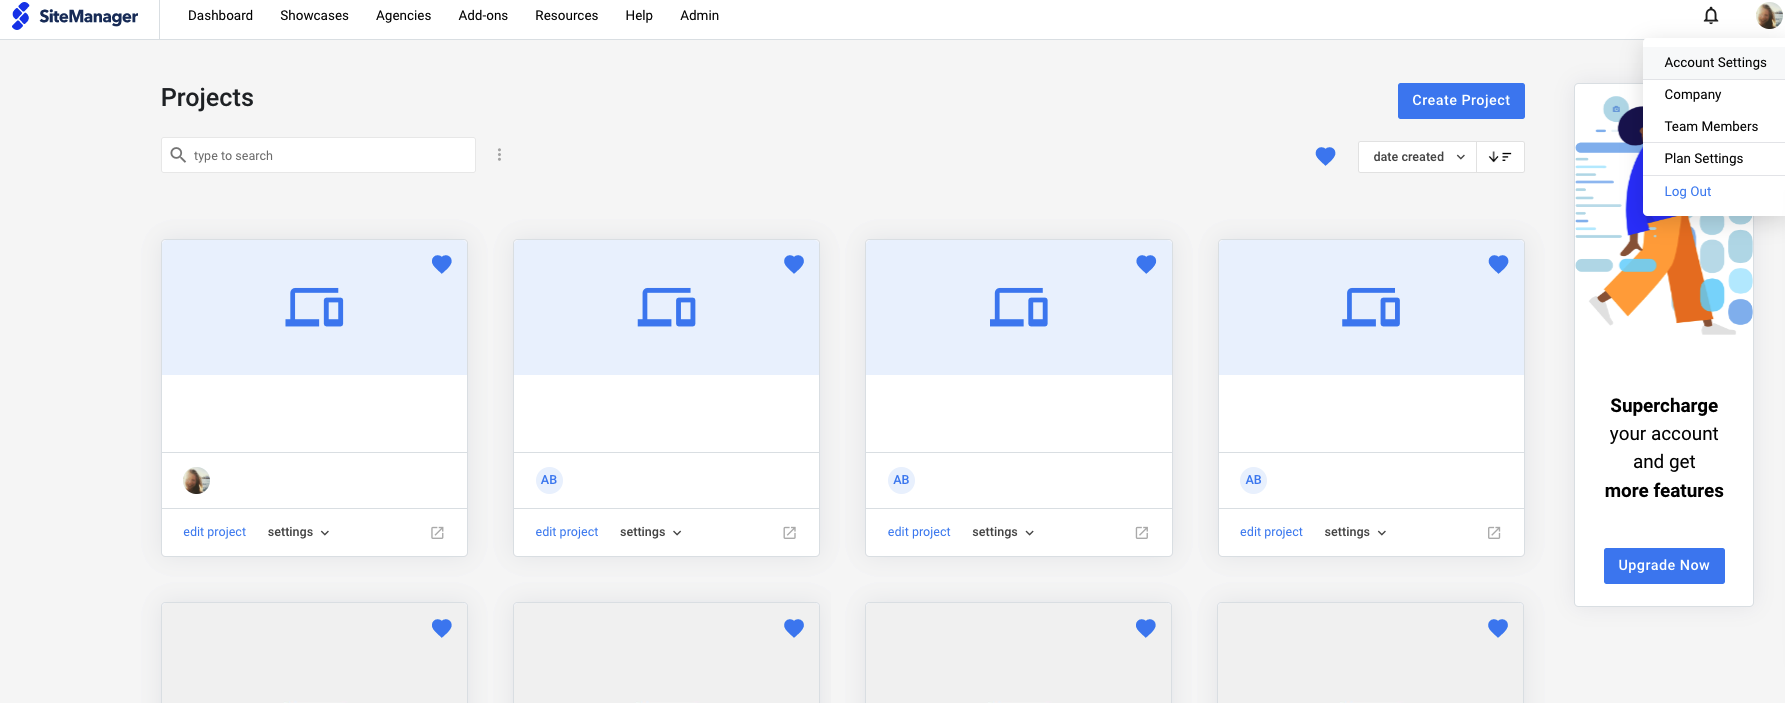Toggle heart on fourth bottom-row card

[1498, 628]
